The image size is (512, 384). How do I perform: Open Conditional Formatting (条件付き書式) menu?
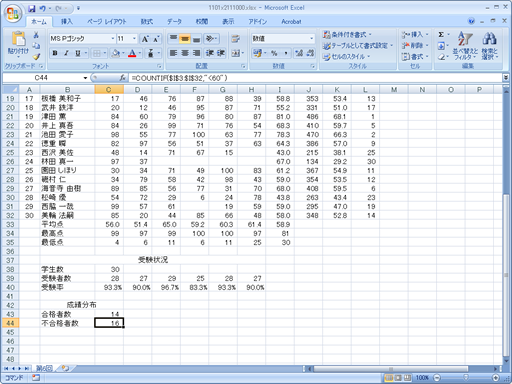point(347,35)
